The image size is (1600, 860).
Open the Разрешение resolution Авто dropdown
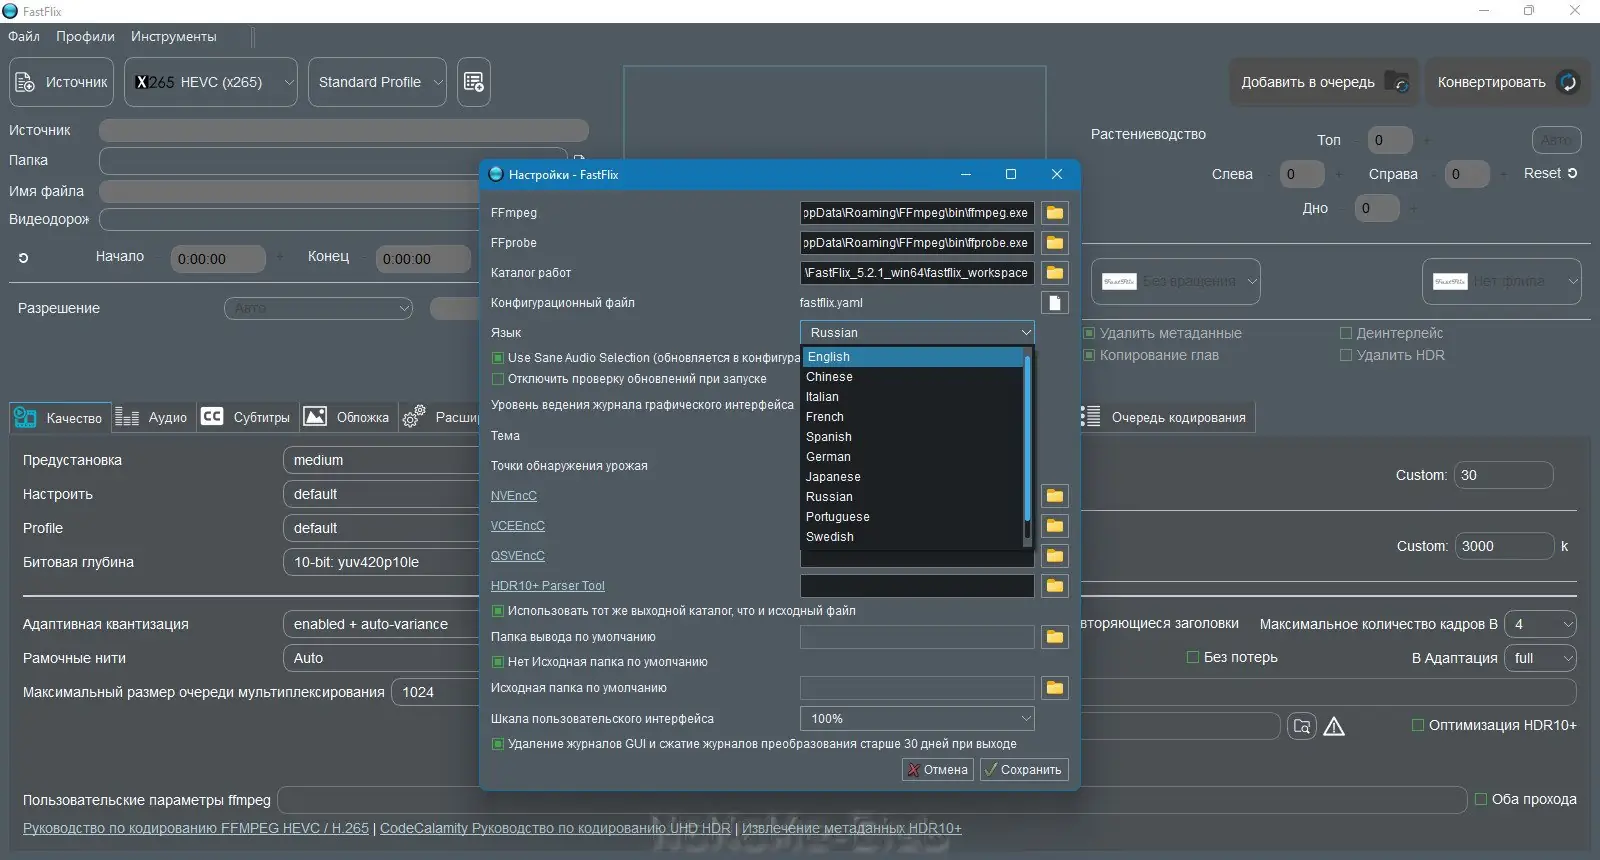click(319, 308)
